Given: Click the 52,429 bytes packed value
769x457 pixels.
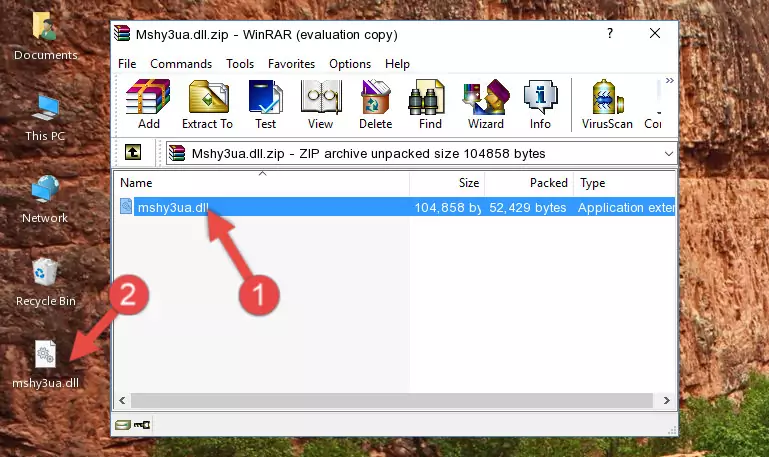Looking at the screenshot, I should (x=528, y=207).
